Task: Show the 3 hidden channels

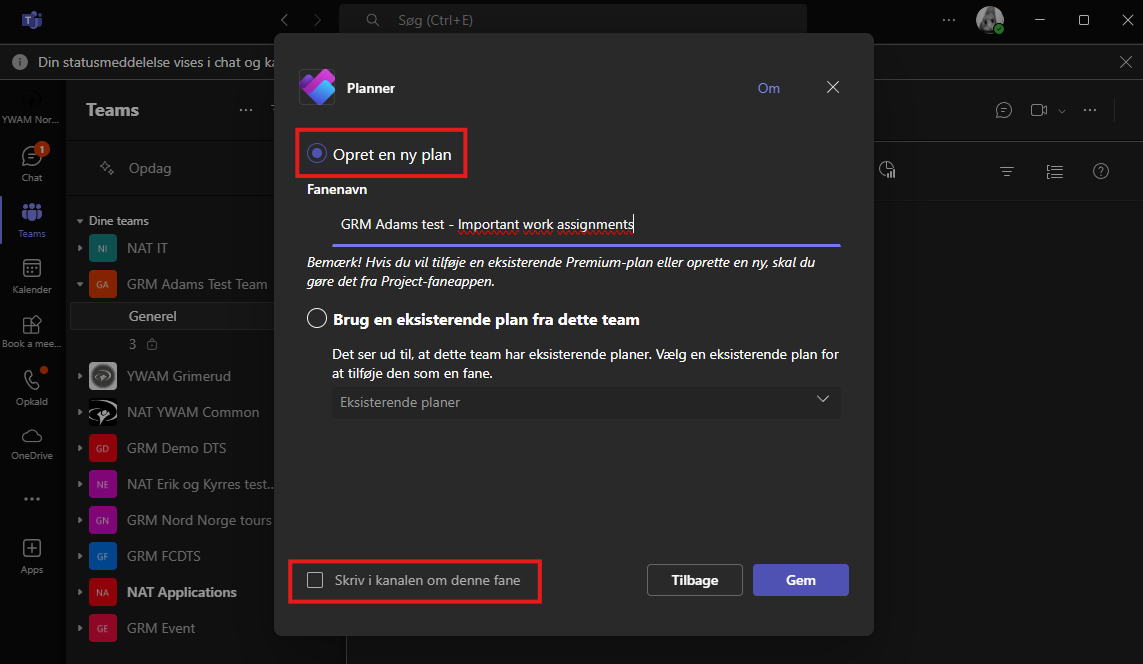Action: click(x=143, y=344)
